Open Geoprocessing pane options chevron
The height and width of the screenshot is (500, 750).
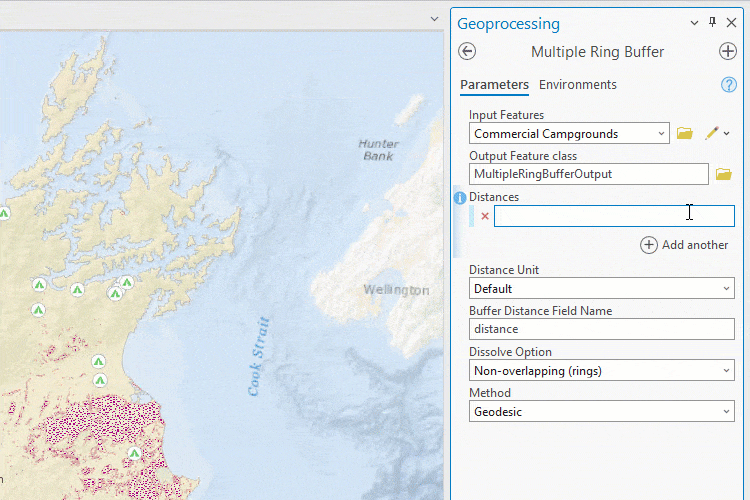(695, 23)
